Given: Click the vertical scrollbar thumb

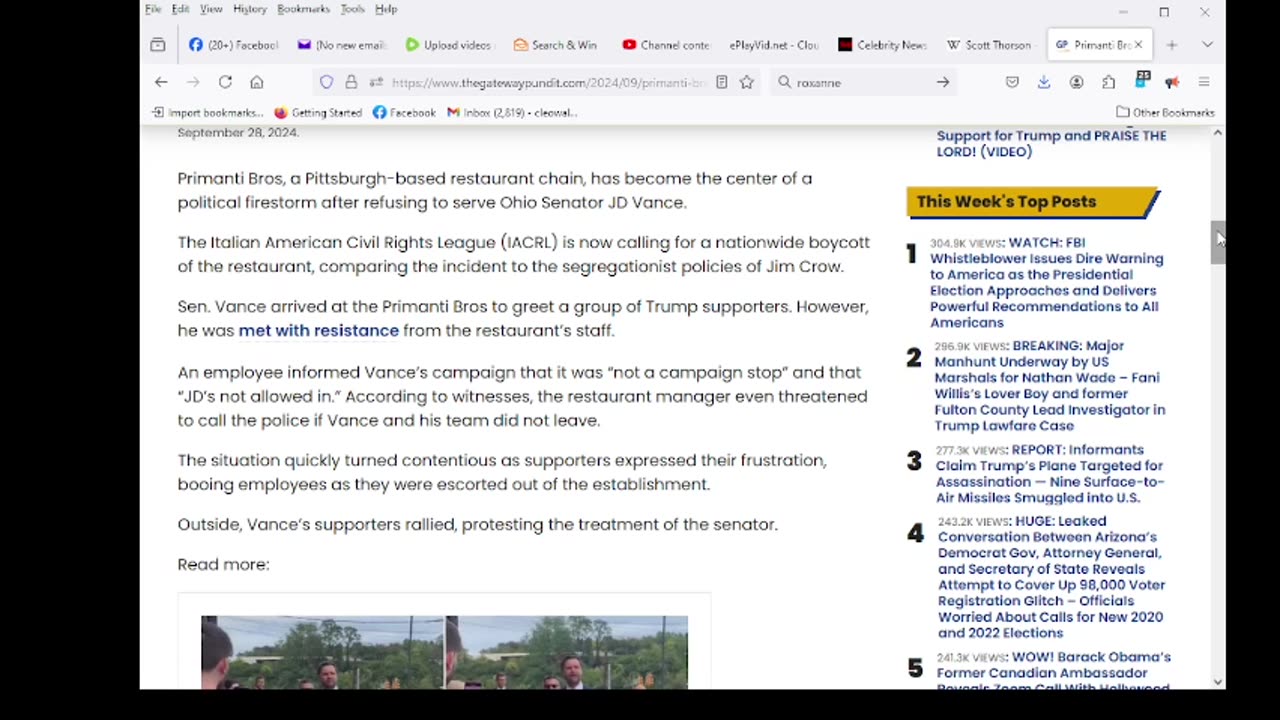Looking at the screenshot, I should tap(1217, 242).
